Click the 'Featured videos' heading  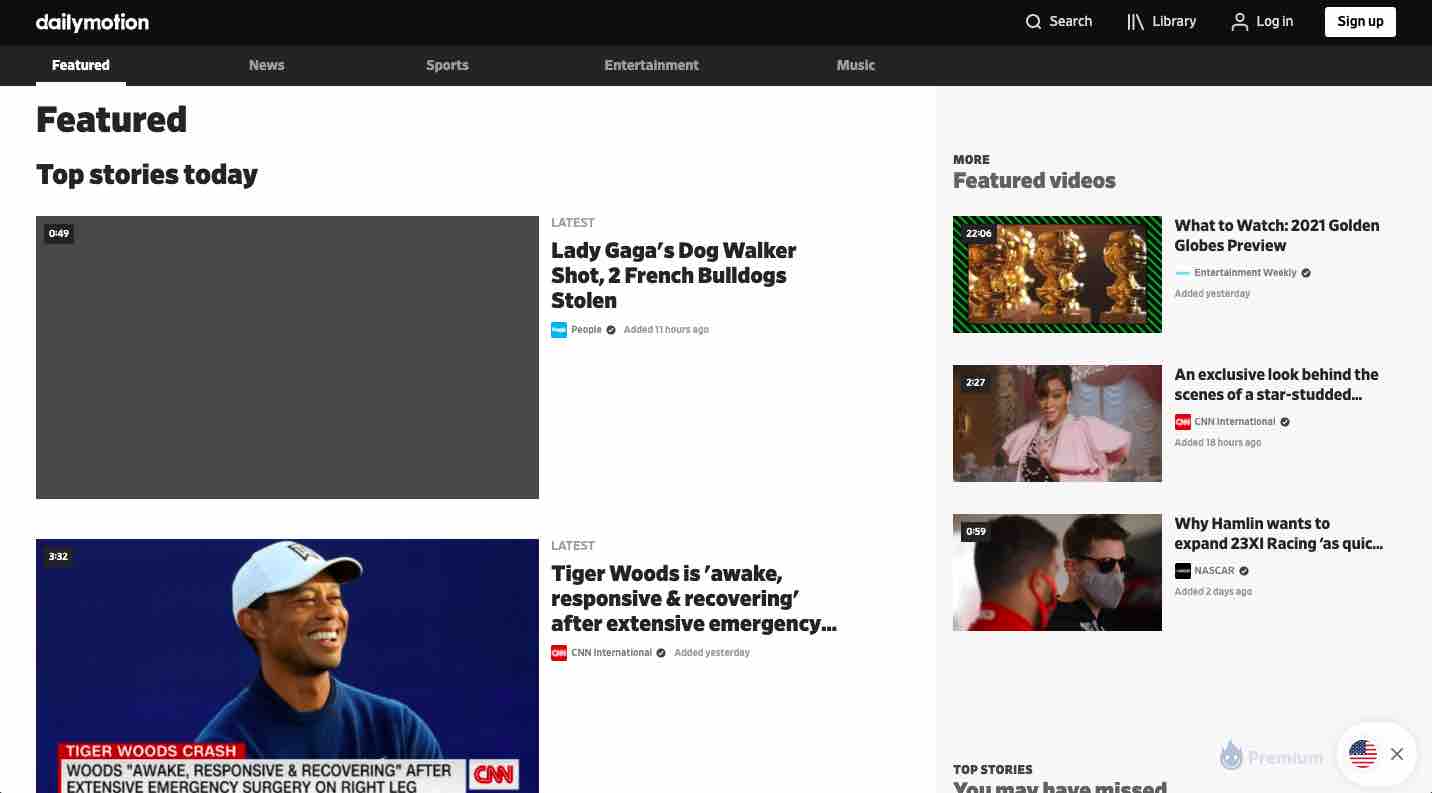click(1034, 181)
